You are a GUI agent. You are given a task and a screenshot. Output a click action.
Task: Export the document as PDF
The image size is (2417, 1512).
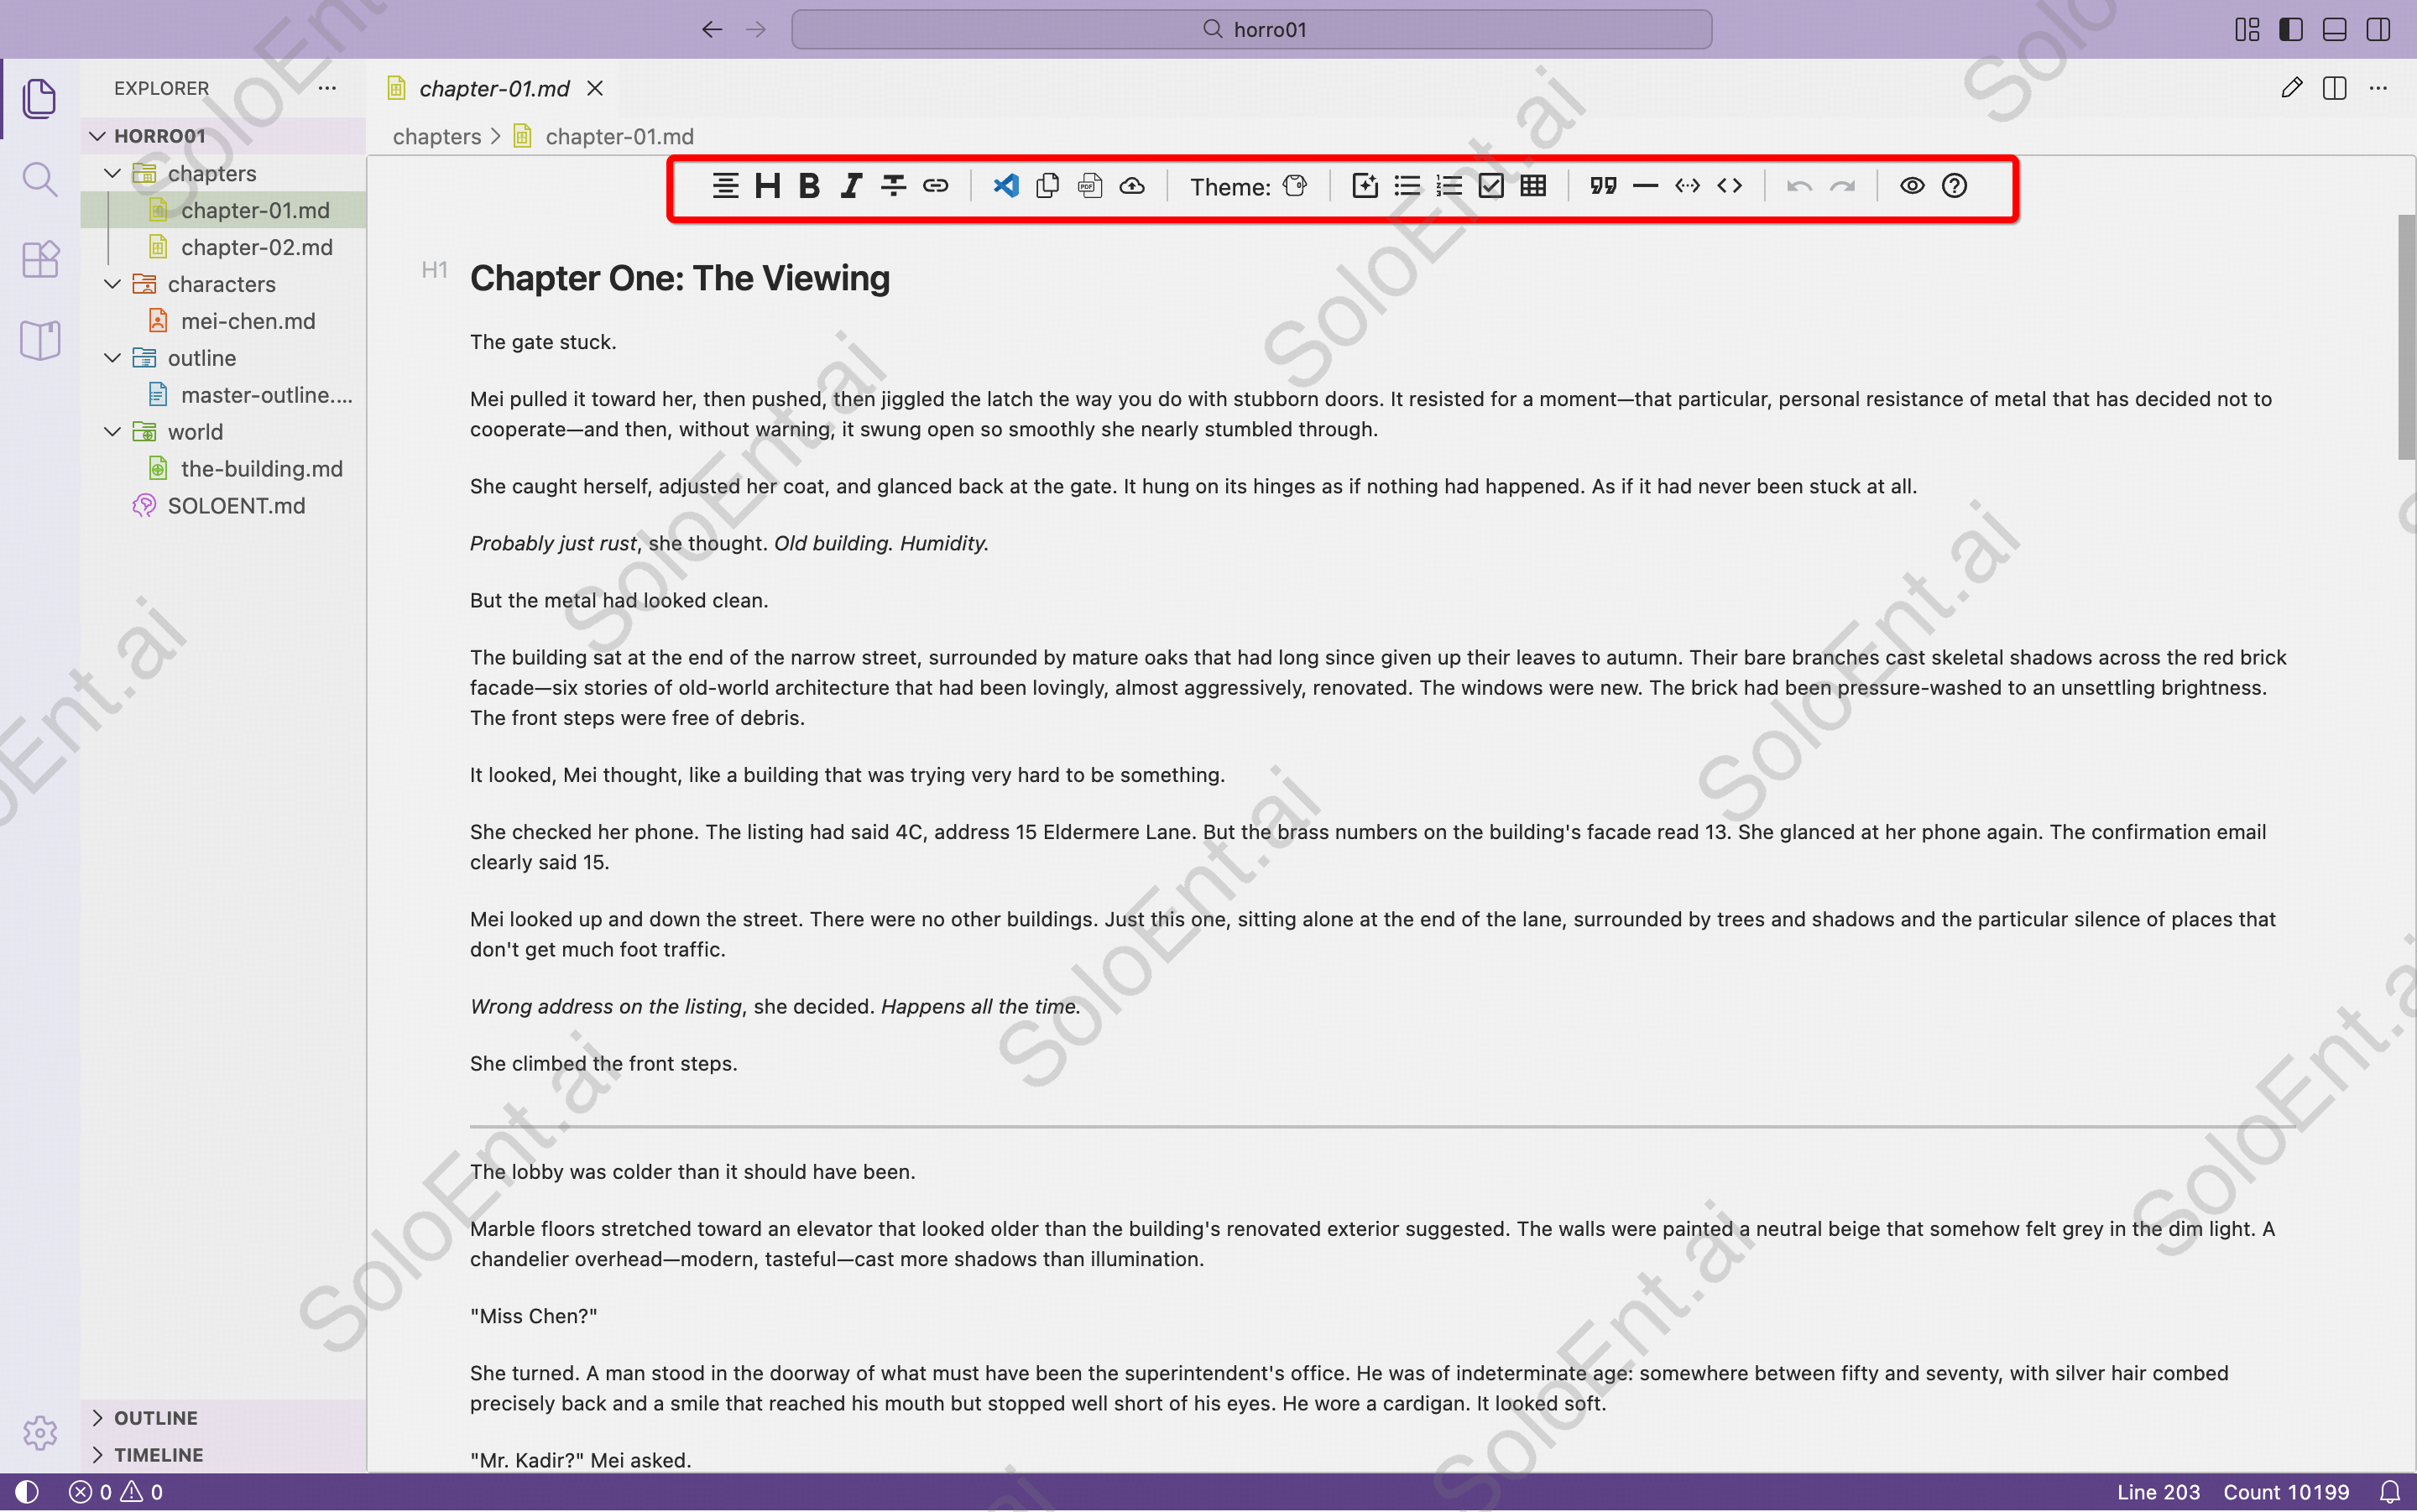(x=1089, y=185)
